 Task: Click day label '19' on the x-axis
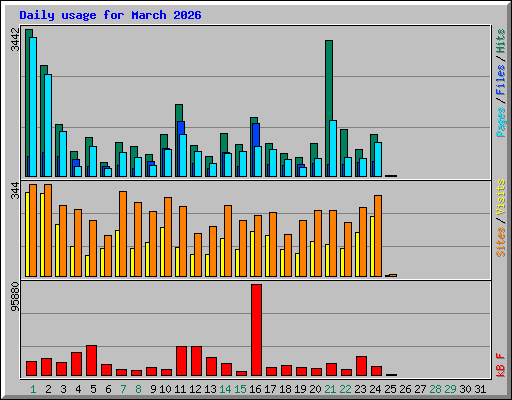(x=300, y=389)
